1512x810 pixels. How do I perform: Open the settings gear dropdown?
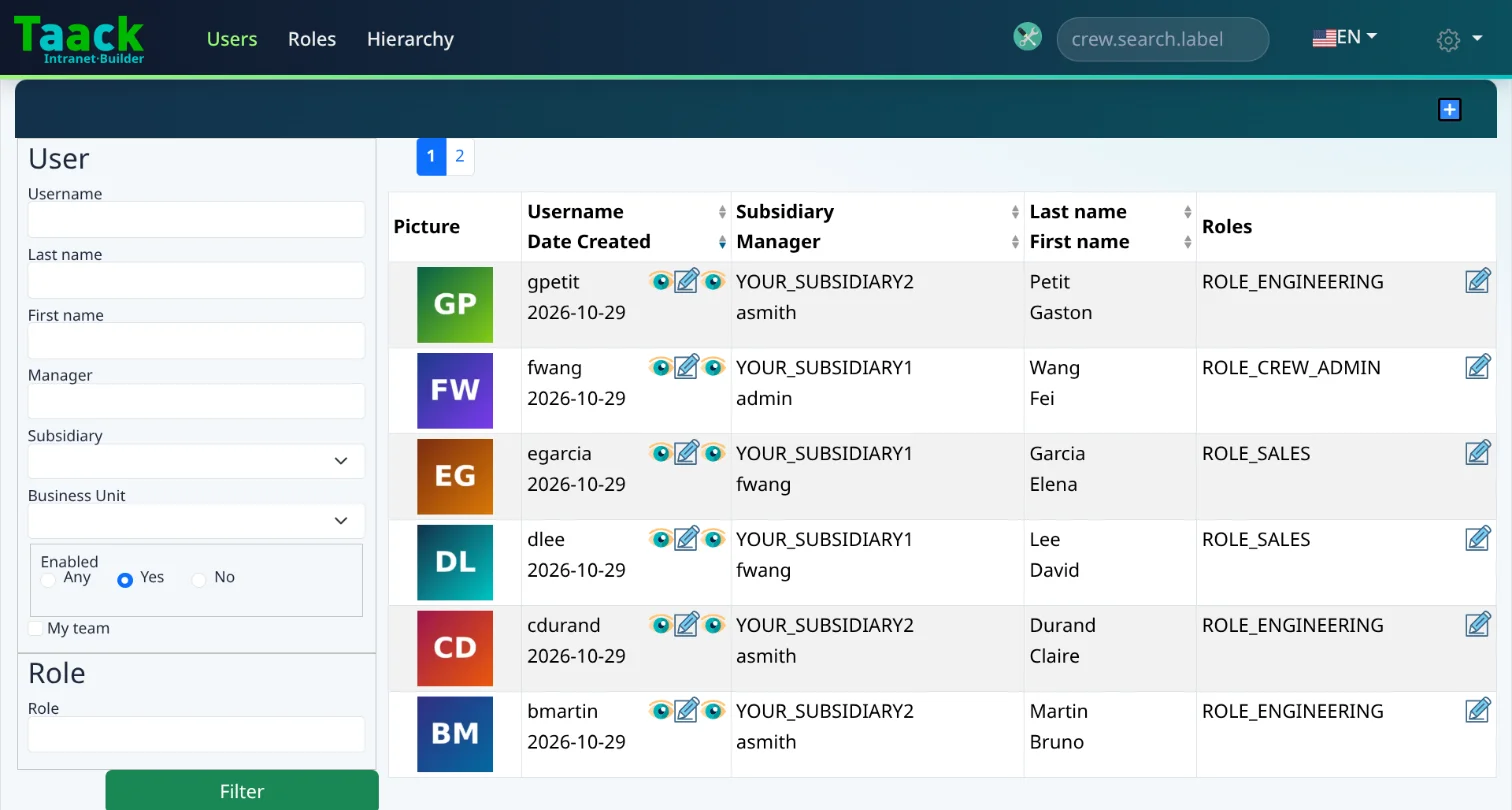coord(1459,40)
